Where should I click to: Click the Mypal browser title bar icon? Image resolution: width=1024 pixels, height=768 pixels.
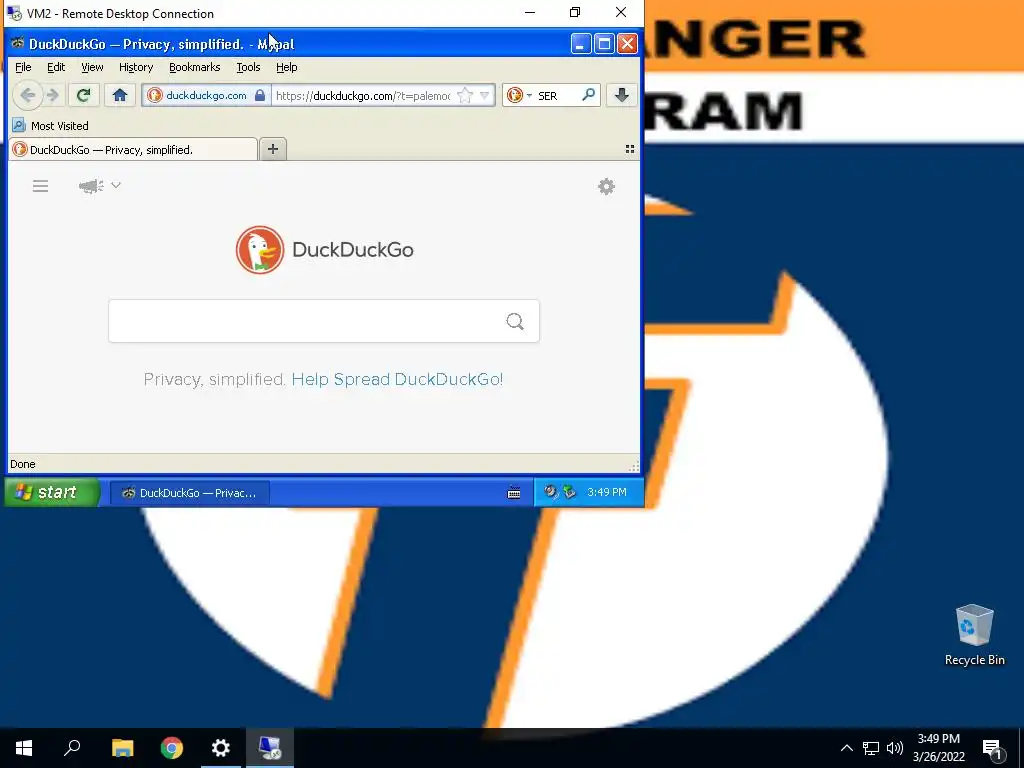click(18, 44)
